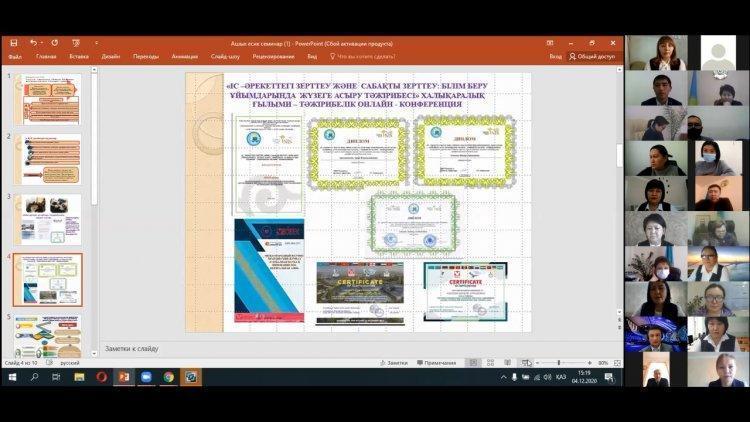
Task: Click the Общий доступ share button
Action: coord(592,56)
